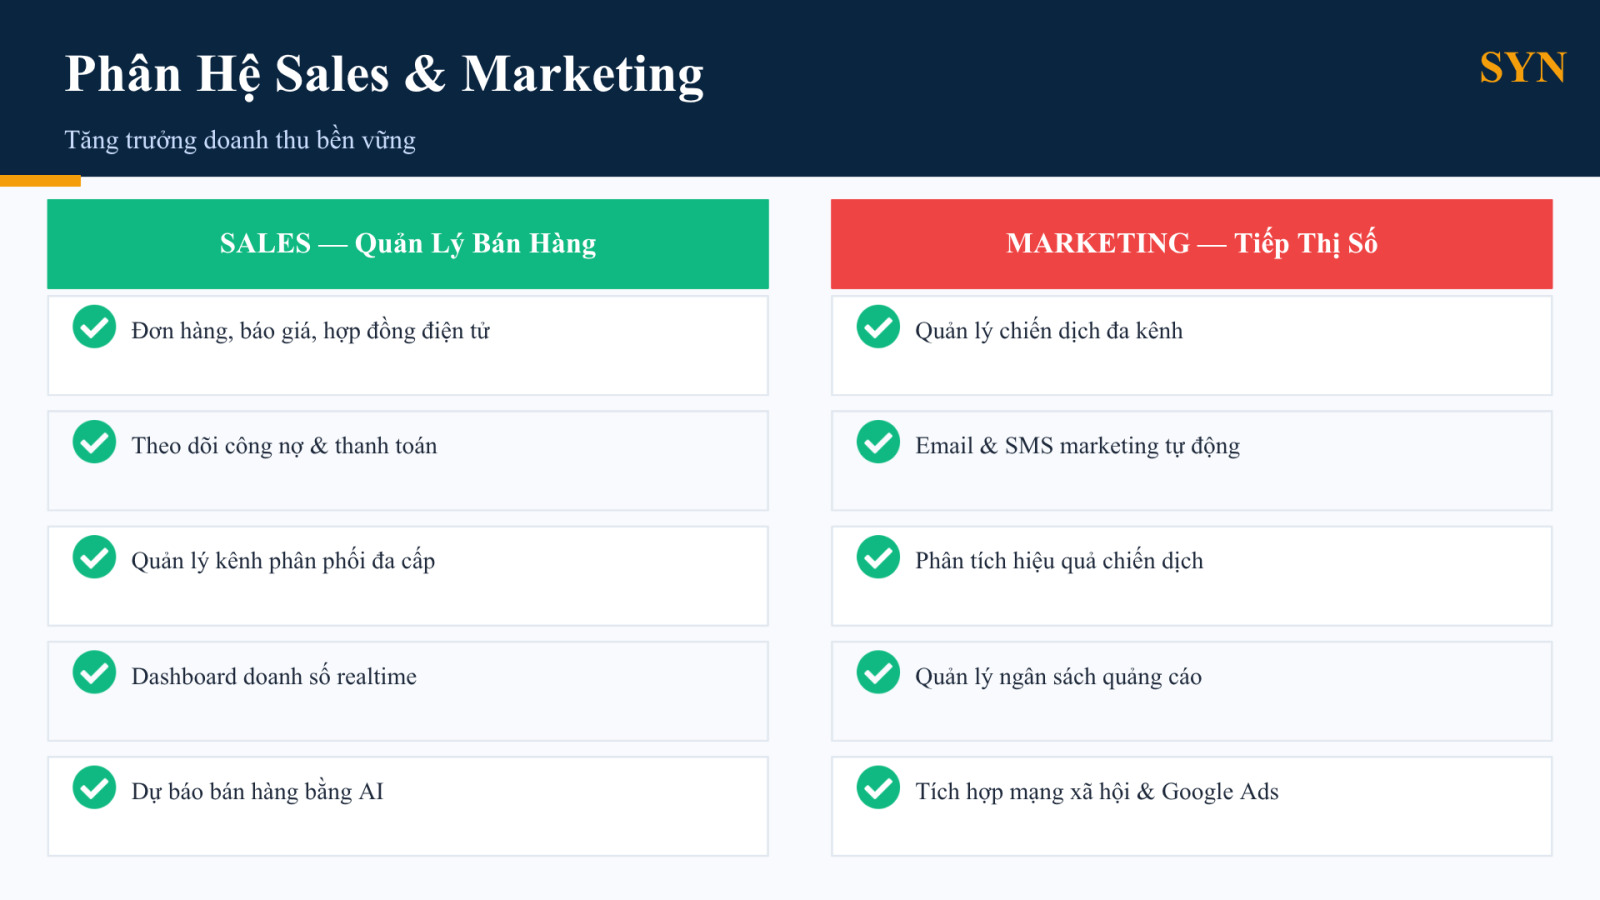Click the text Email & SMS marketing tự động
Viewport: 1600px width, 900px height.
(1077, 446)
